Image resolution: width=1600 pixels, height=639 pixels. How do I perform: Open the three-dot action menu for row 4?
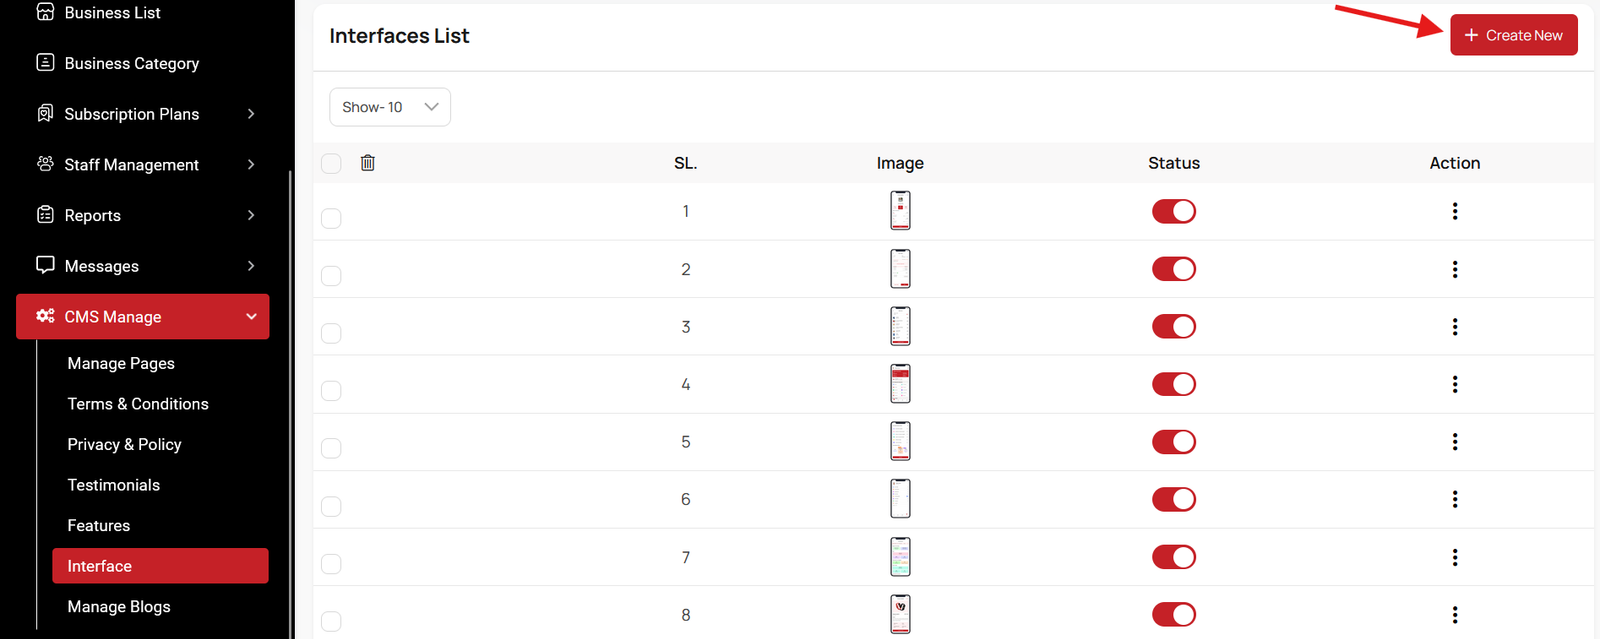click(1455, 384)
